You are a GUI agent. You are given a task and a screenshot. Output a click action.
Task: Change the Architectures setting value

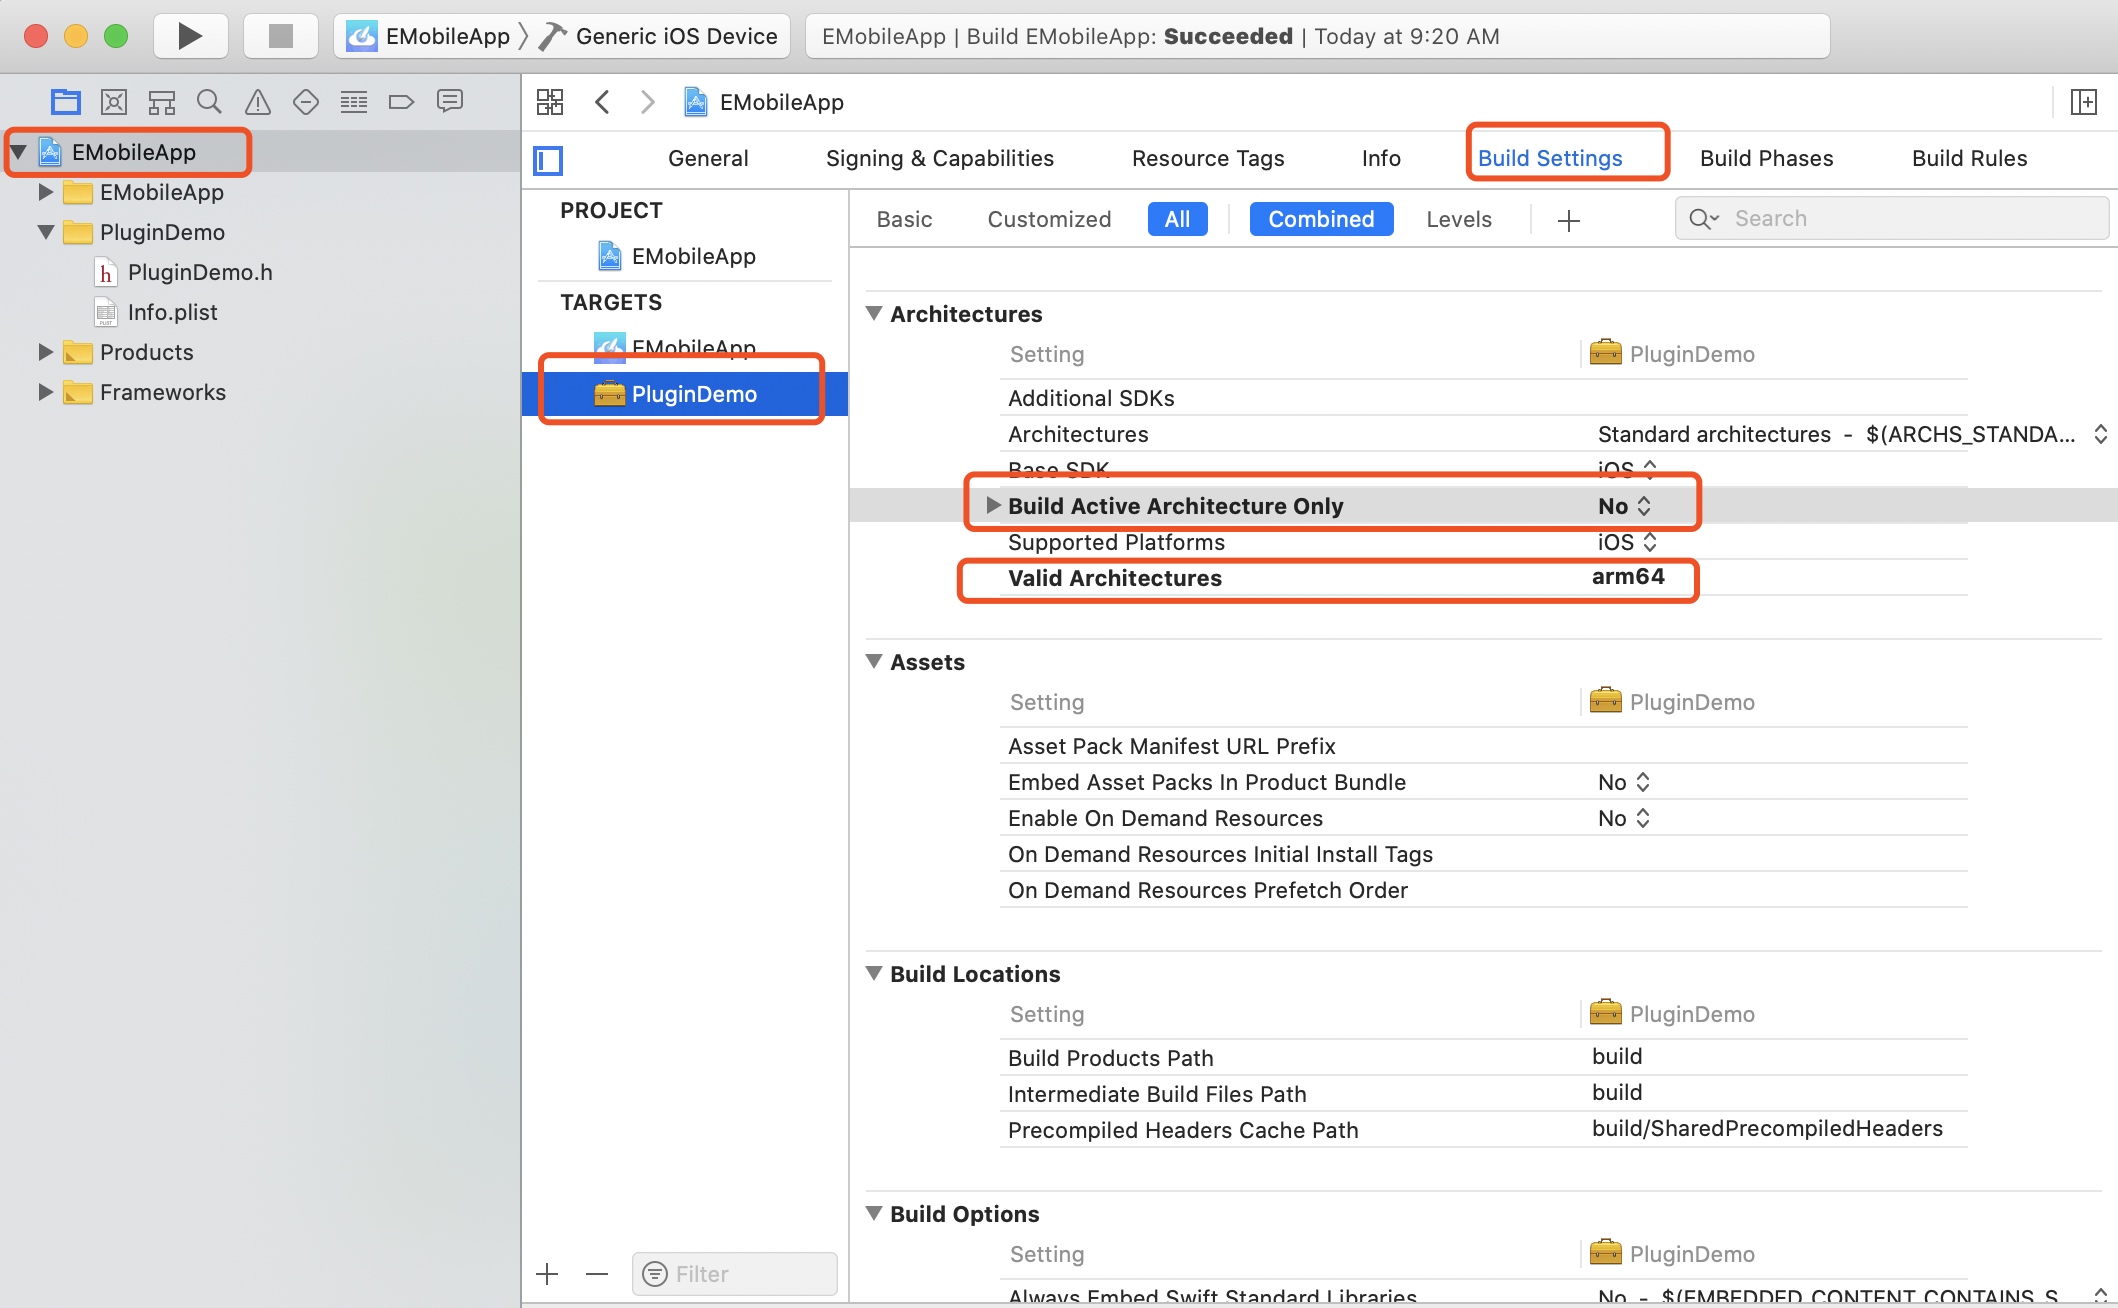point(1851,434)
